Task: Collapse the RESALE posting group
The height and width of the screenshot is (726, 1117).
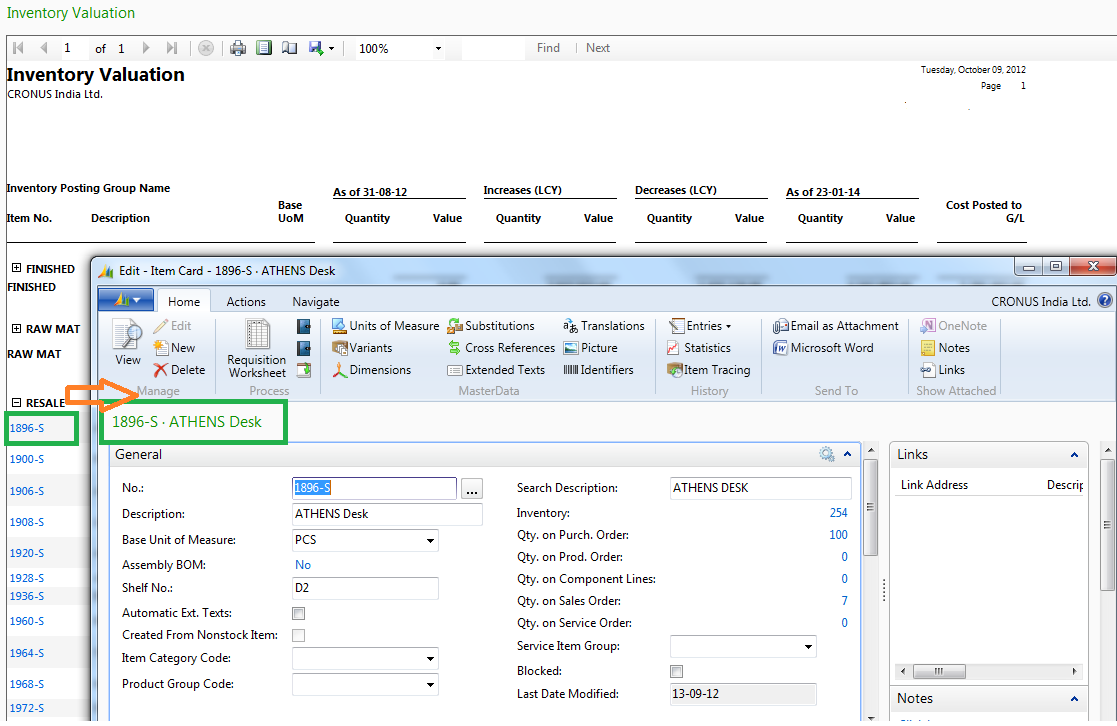Action: tap(16, 403)
